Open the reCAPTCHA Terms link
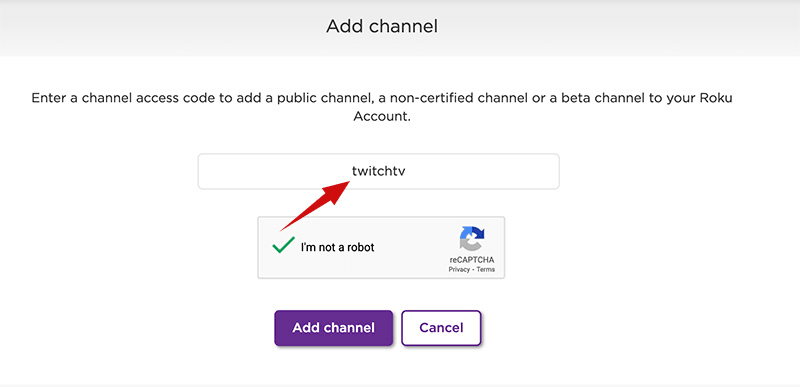The height and width of the screenshot is (387, 800). [486, 269]
